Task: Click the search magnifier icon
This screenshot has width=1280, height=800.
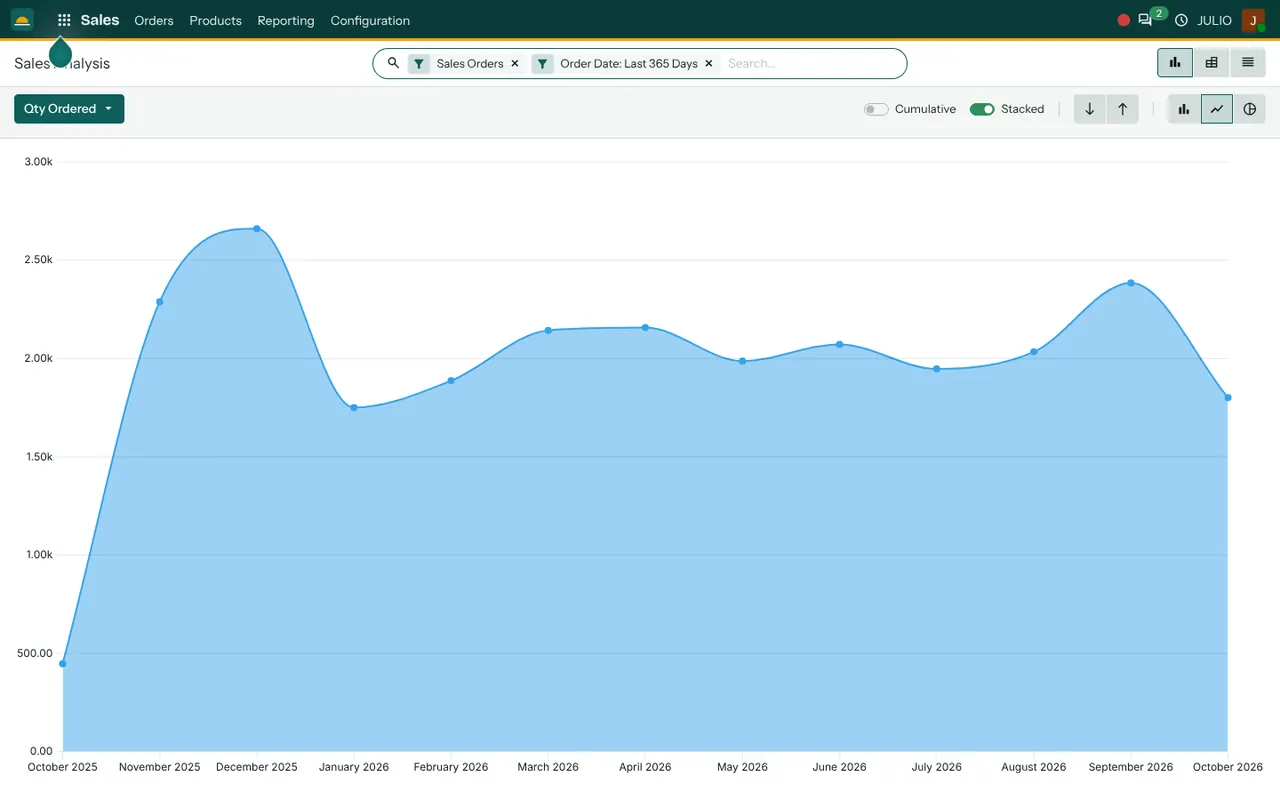Action: click(x=393, y=63)
